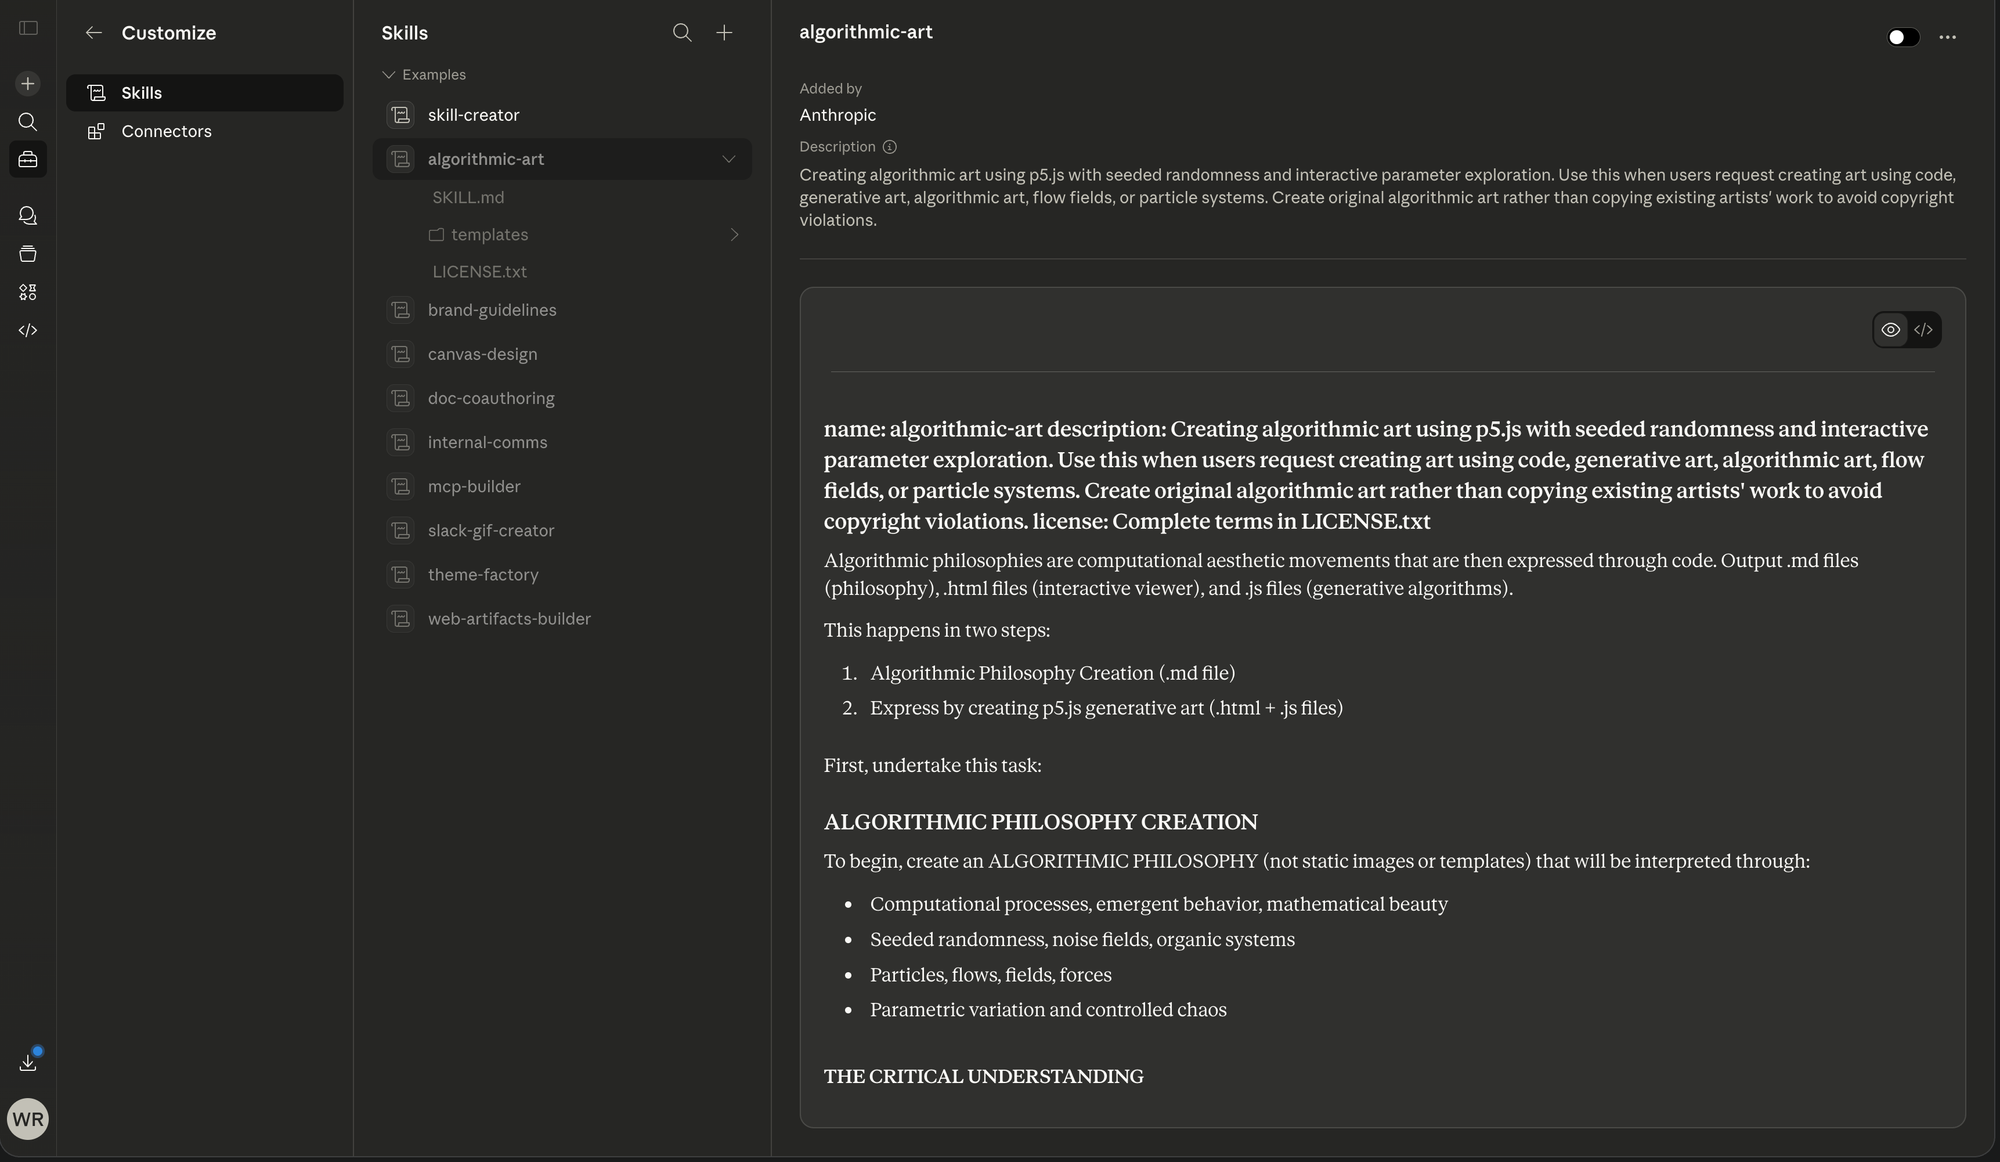Viewport: 2000px width, 1162px height.
Task: Open the LICENSE.txt file
Action: click(479, 272)
